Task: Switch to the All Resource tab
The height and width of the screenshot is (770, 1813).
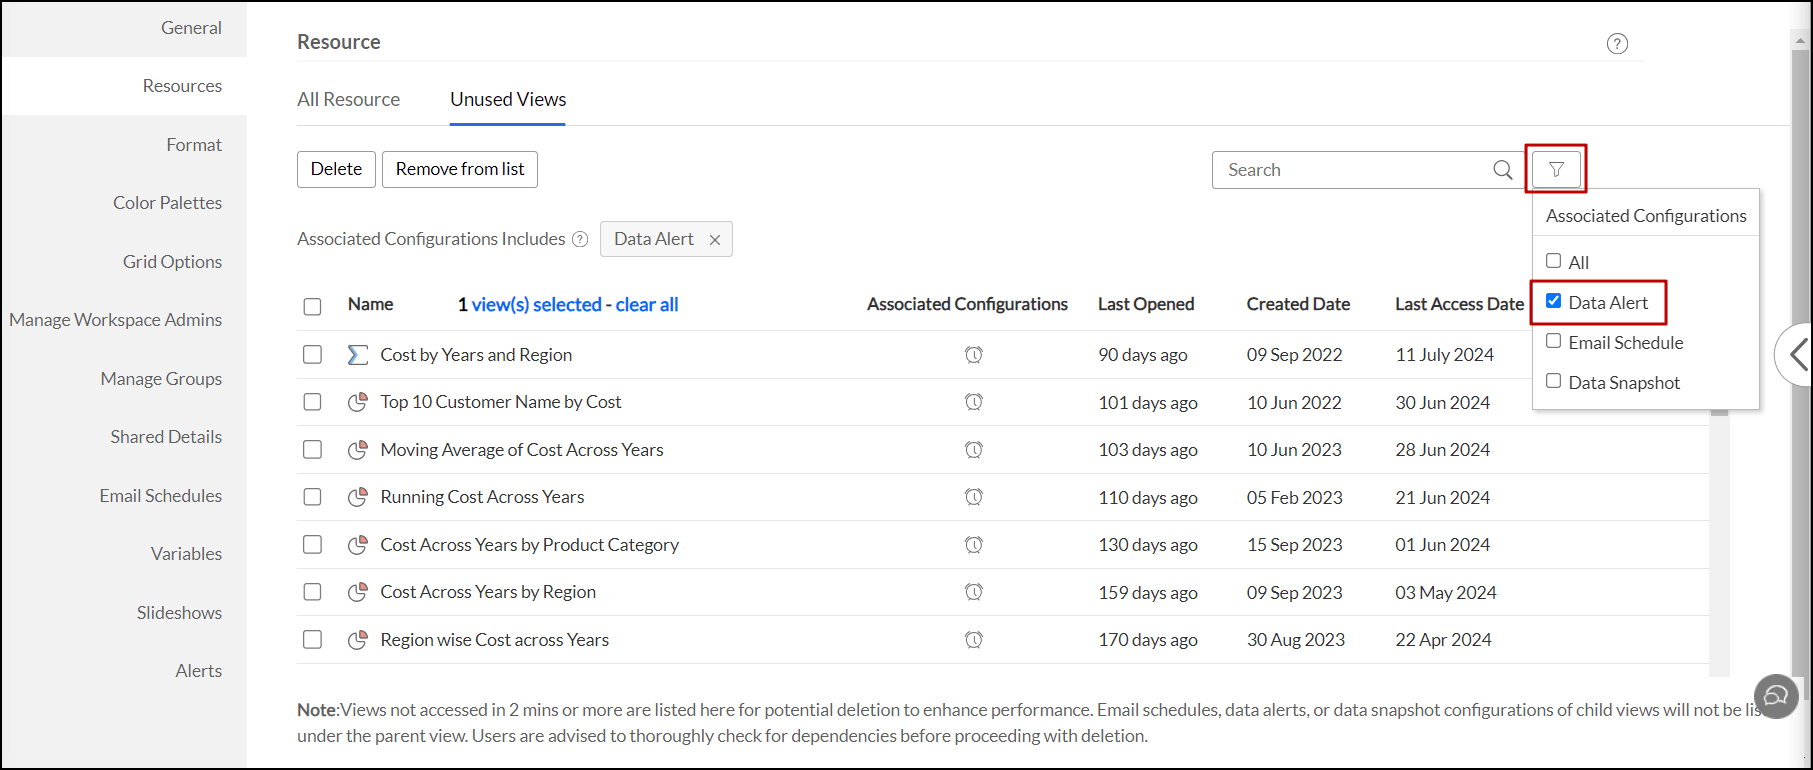Action: (348, 99)
